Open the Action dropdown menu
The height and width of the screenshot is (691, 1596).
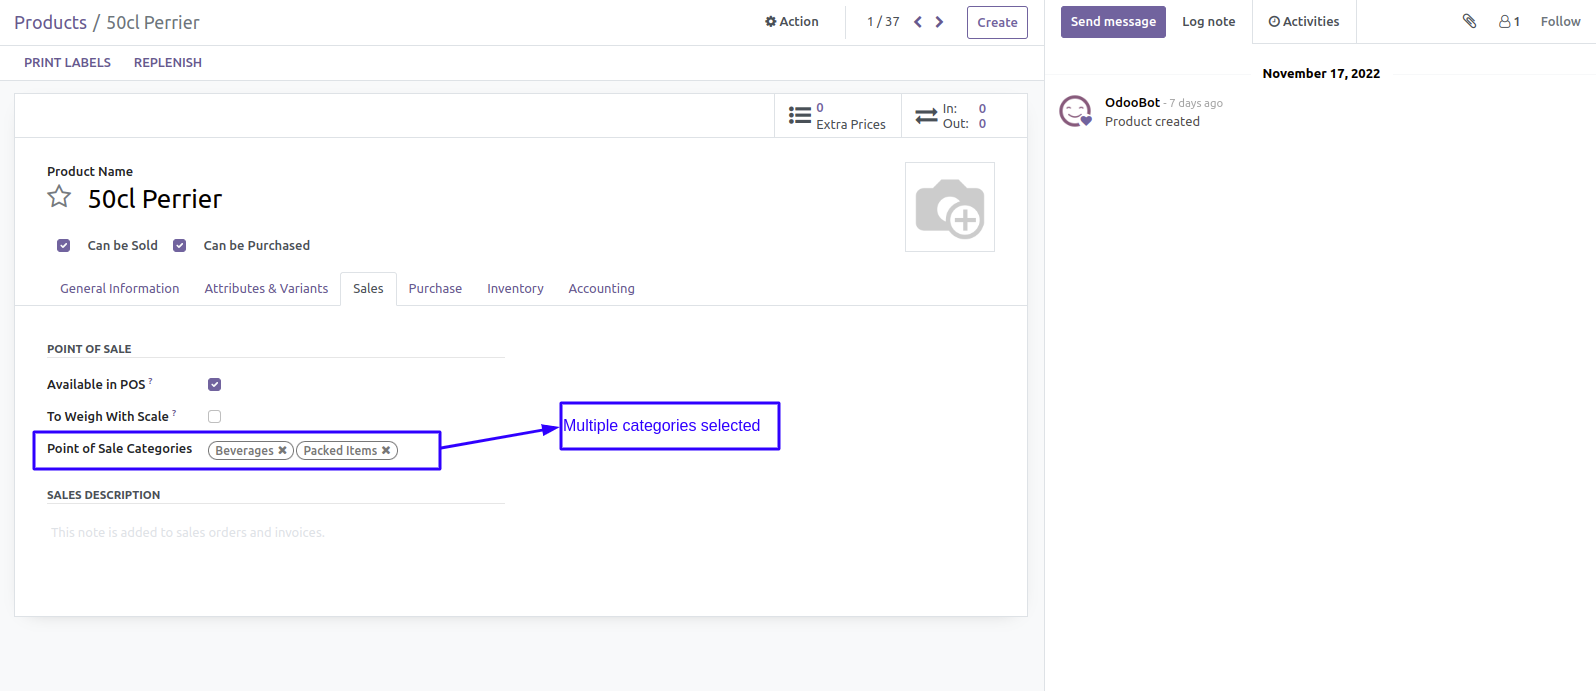click(792, 22)
